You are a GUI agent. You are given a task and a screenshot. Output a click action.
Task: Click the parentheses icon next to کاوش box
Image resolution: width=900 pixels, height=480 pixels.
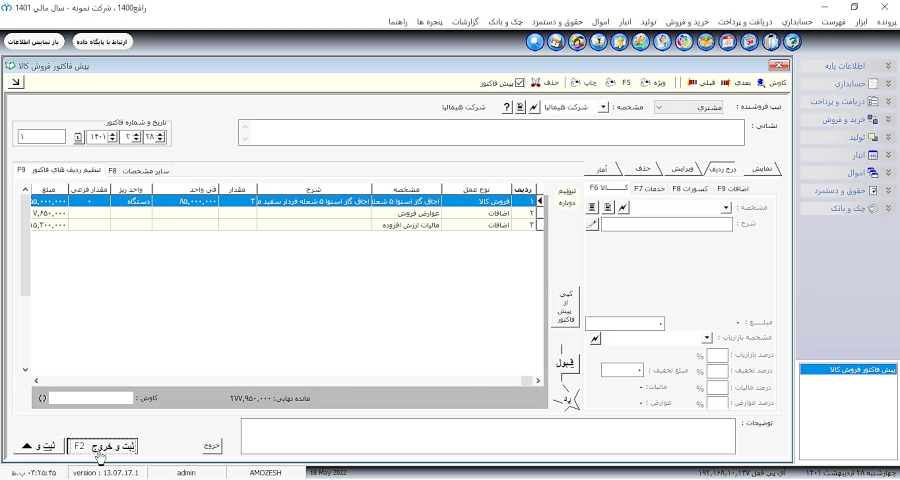coord(42,398)
